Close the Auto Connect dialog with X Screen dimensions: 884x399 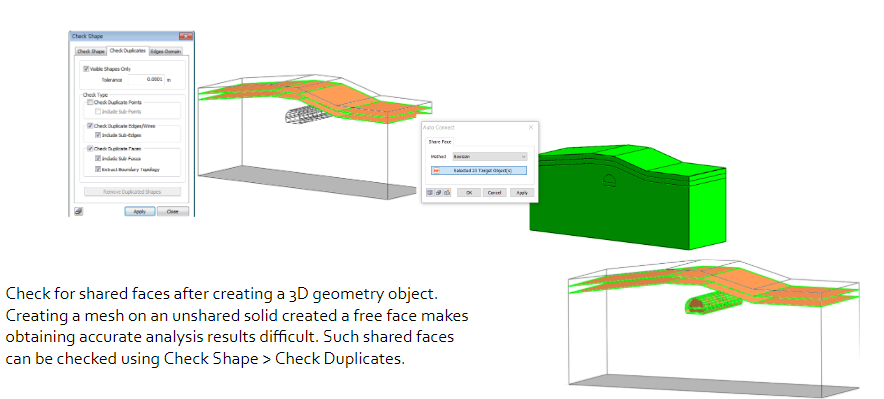tap(531, 127)
